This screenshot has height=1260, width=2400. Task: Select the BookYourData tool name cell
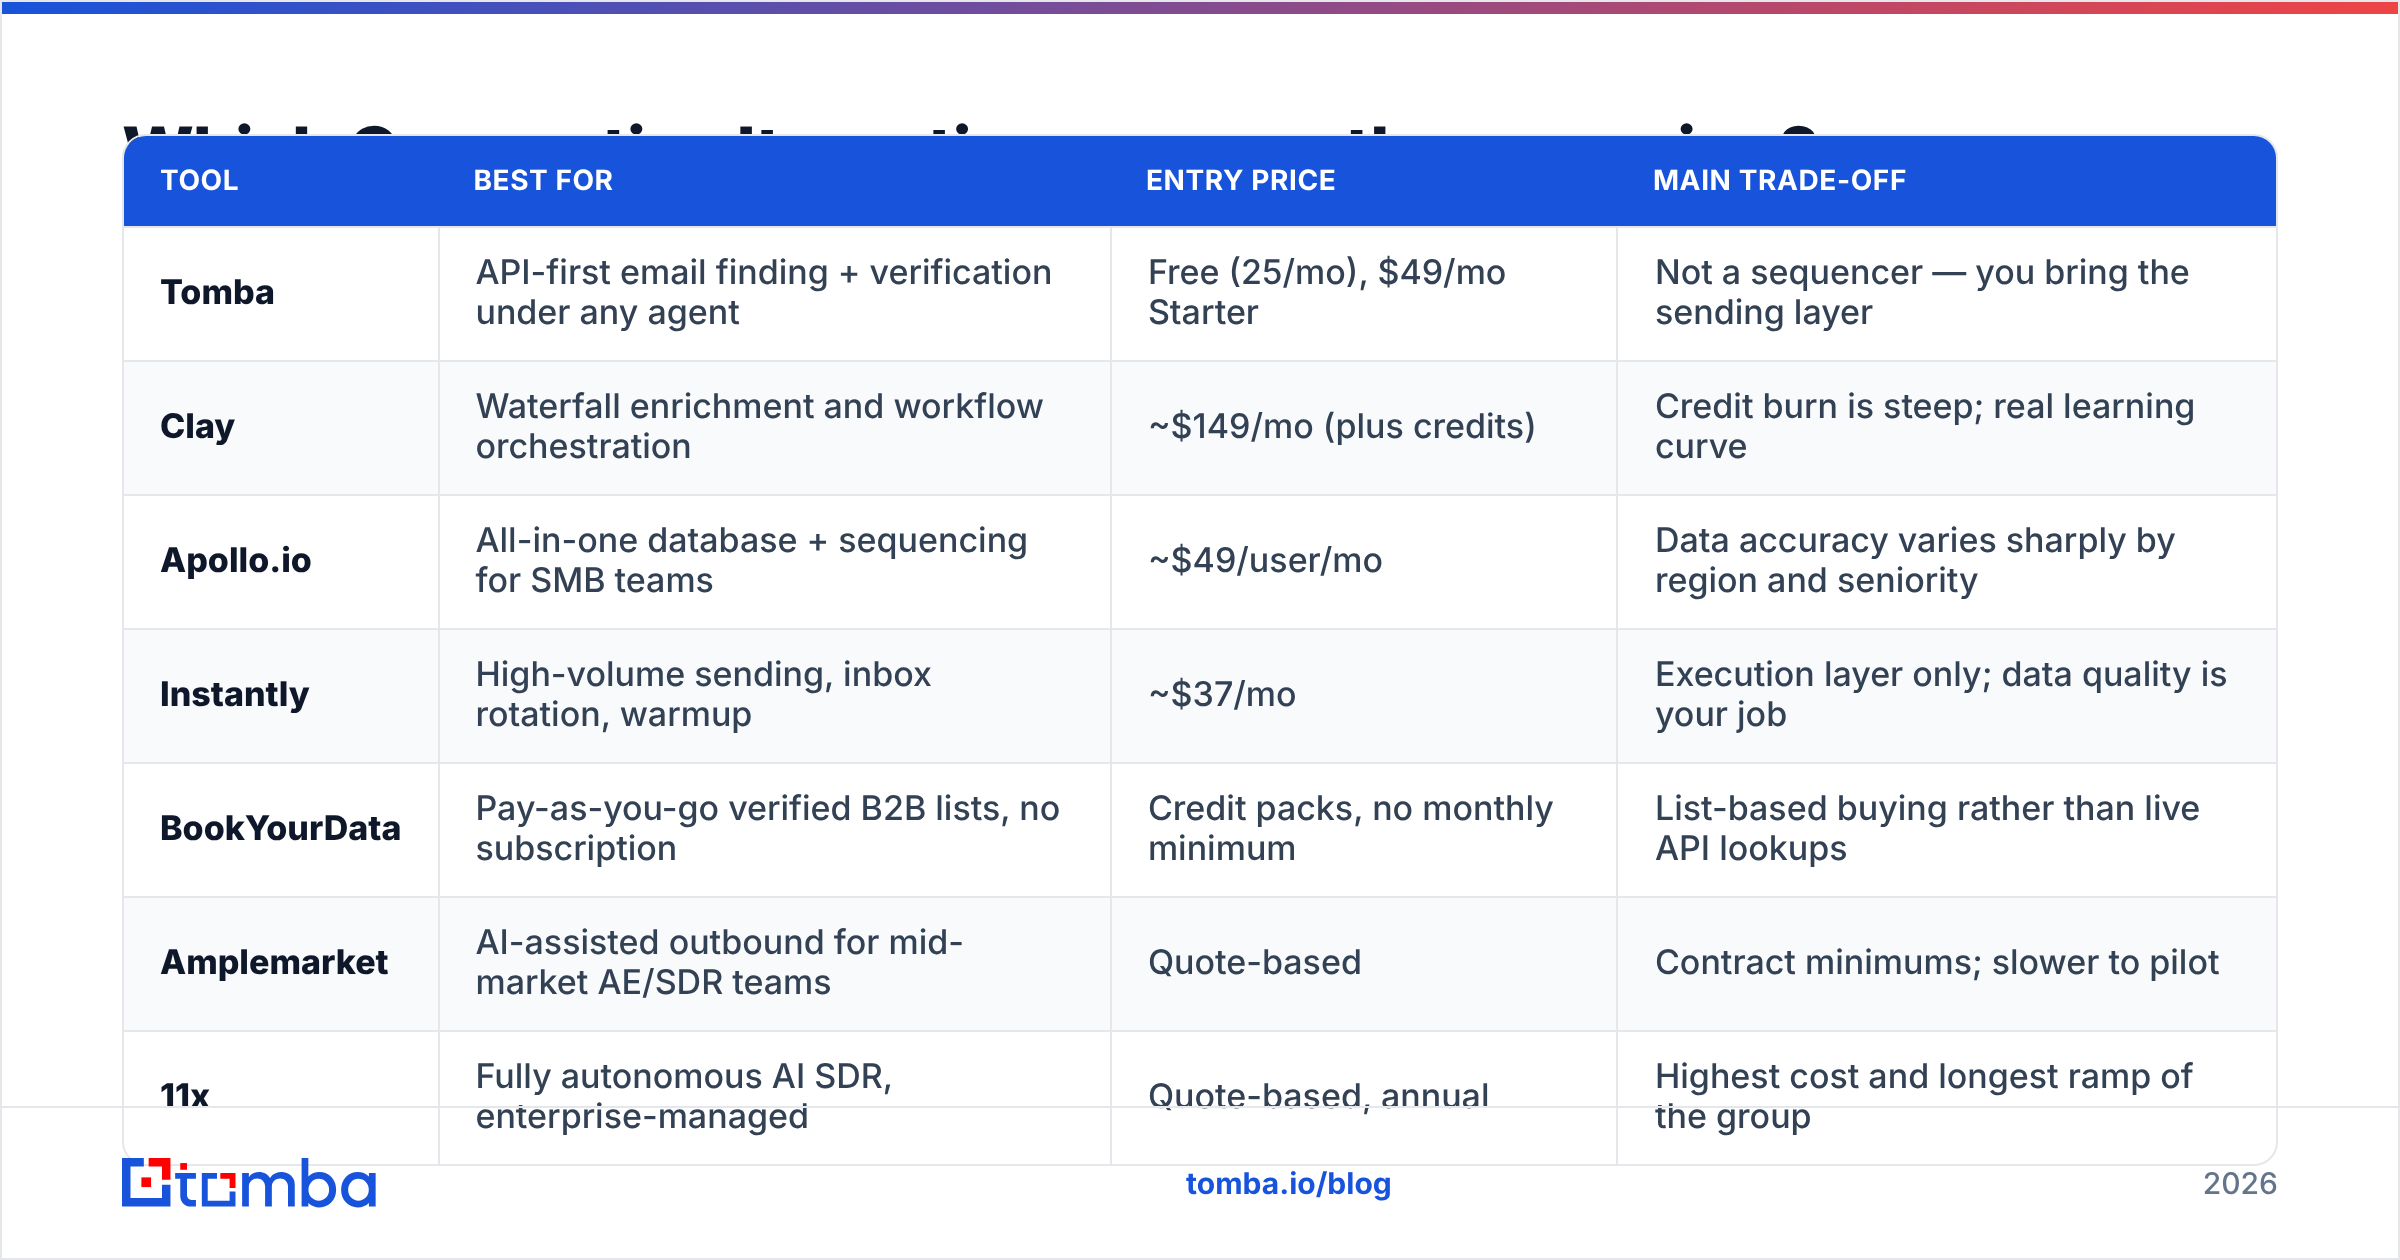(x=281, y=829)
